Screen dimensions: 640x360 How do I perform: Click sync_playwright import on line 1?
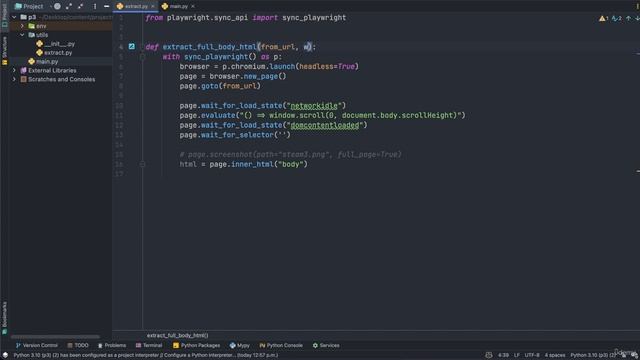[x=314, y=18]
